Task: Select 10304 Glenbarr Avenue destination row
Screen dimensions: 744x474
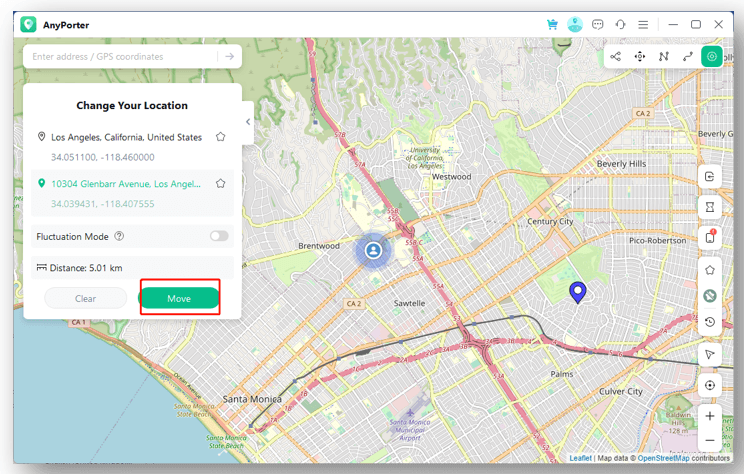Action: pos(132,193)
